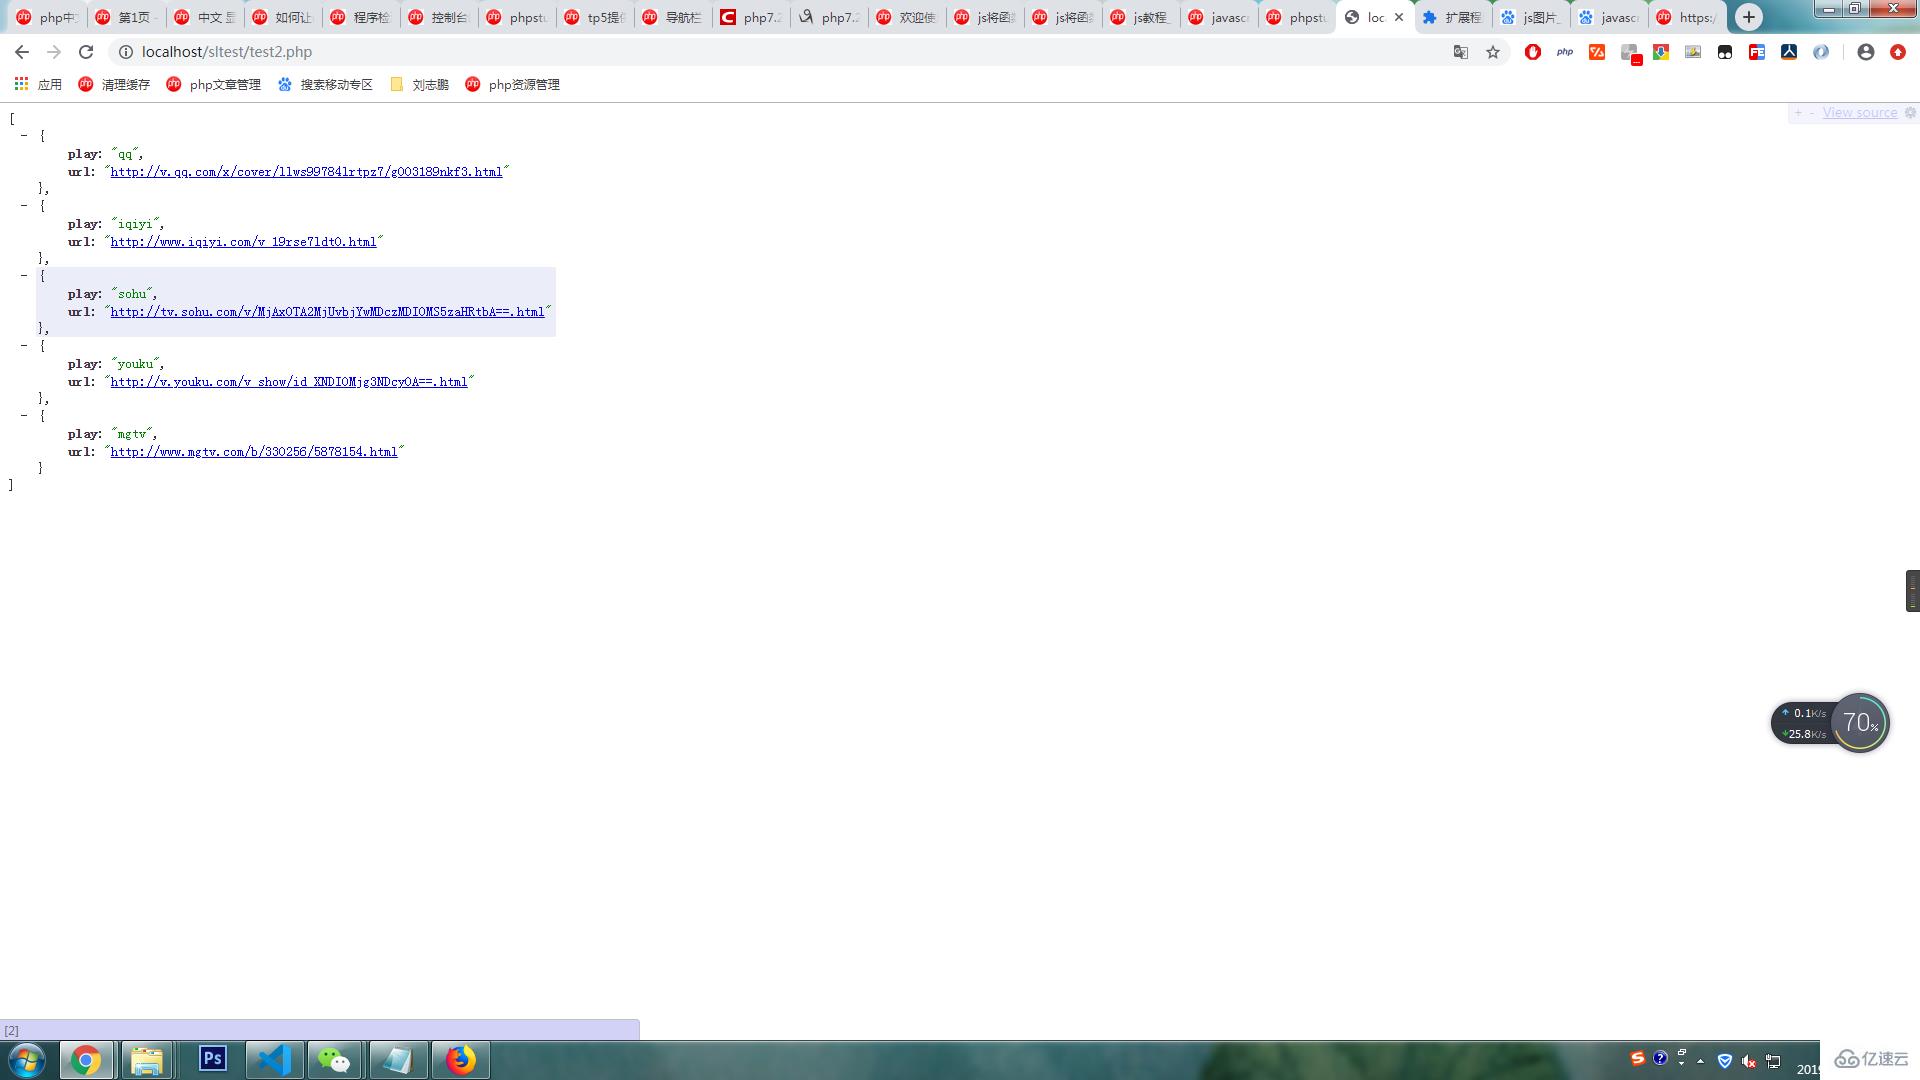1920x1080 pixels.
Task: View site information for localhost
Action: (126, 52)
